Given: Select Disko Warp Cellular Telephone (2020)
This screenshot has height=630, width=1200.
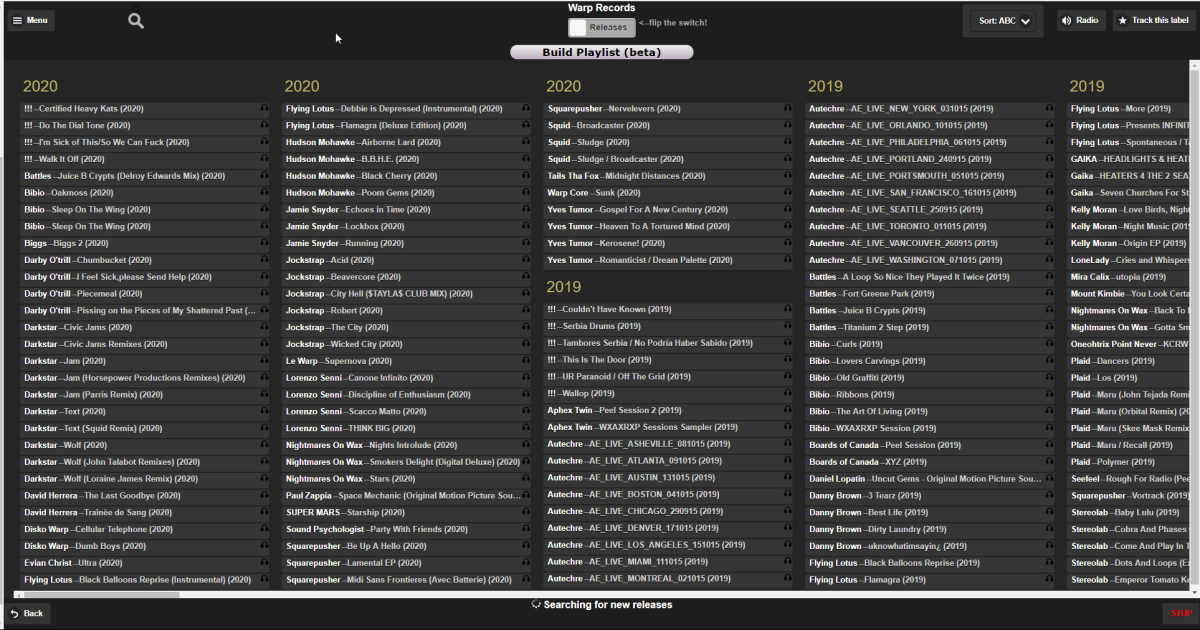Looking at the screenshot, I should tap(146, 529).
